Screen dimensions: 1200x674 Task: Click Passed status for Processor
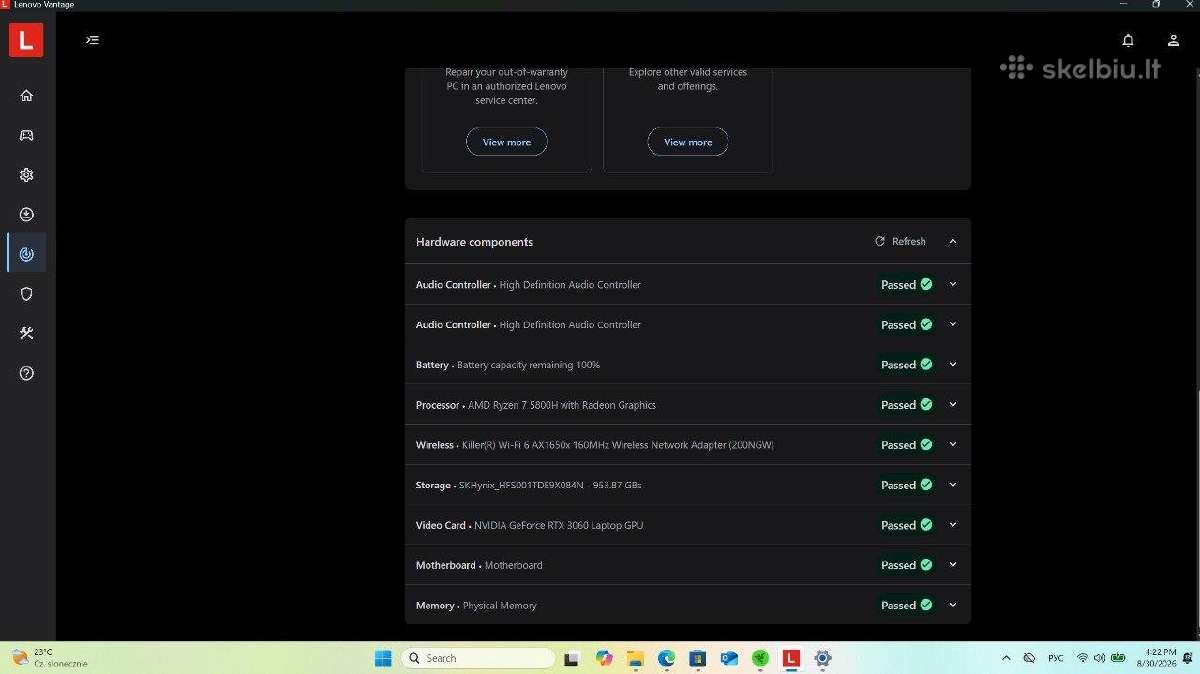[x=906, y=405]
